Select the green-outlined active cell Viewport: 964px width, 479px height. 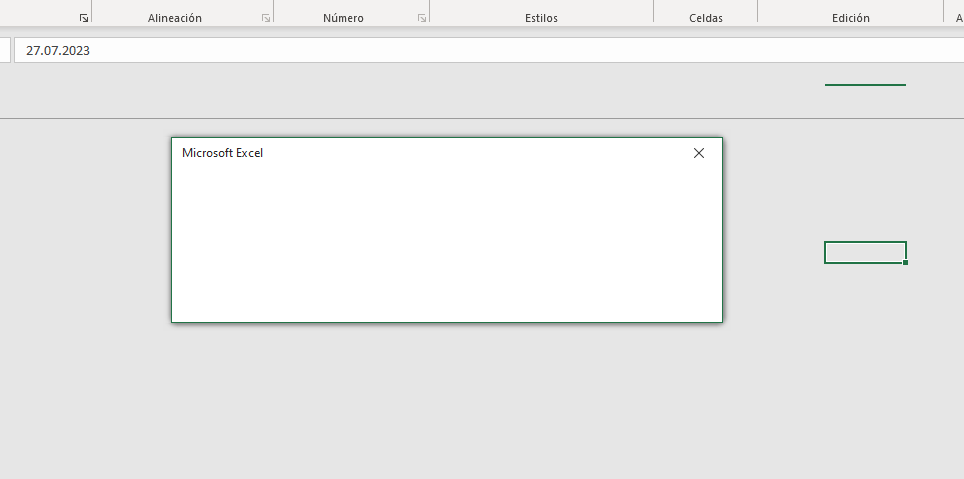865,252
